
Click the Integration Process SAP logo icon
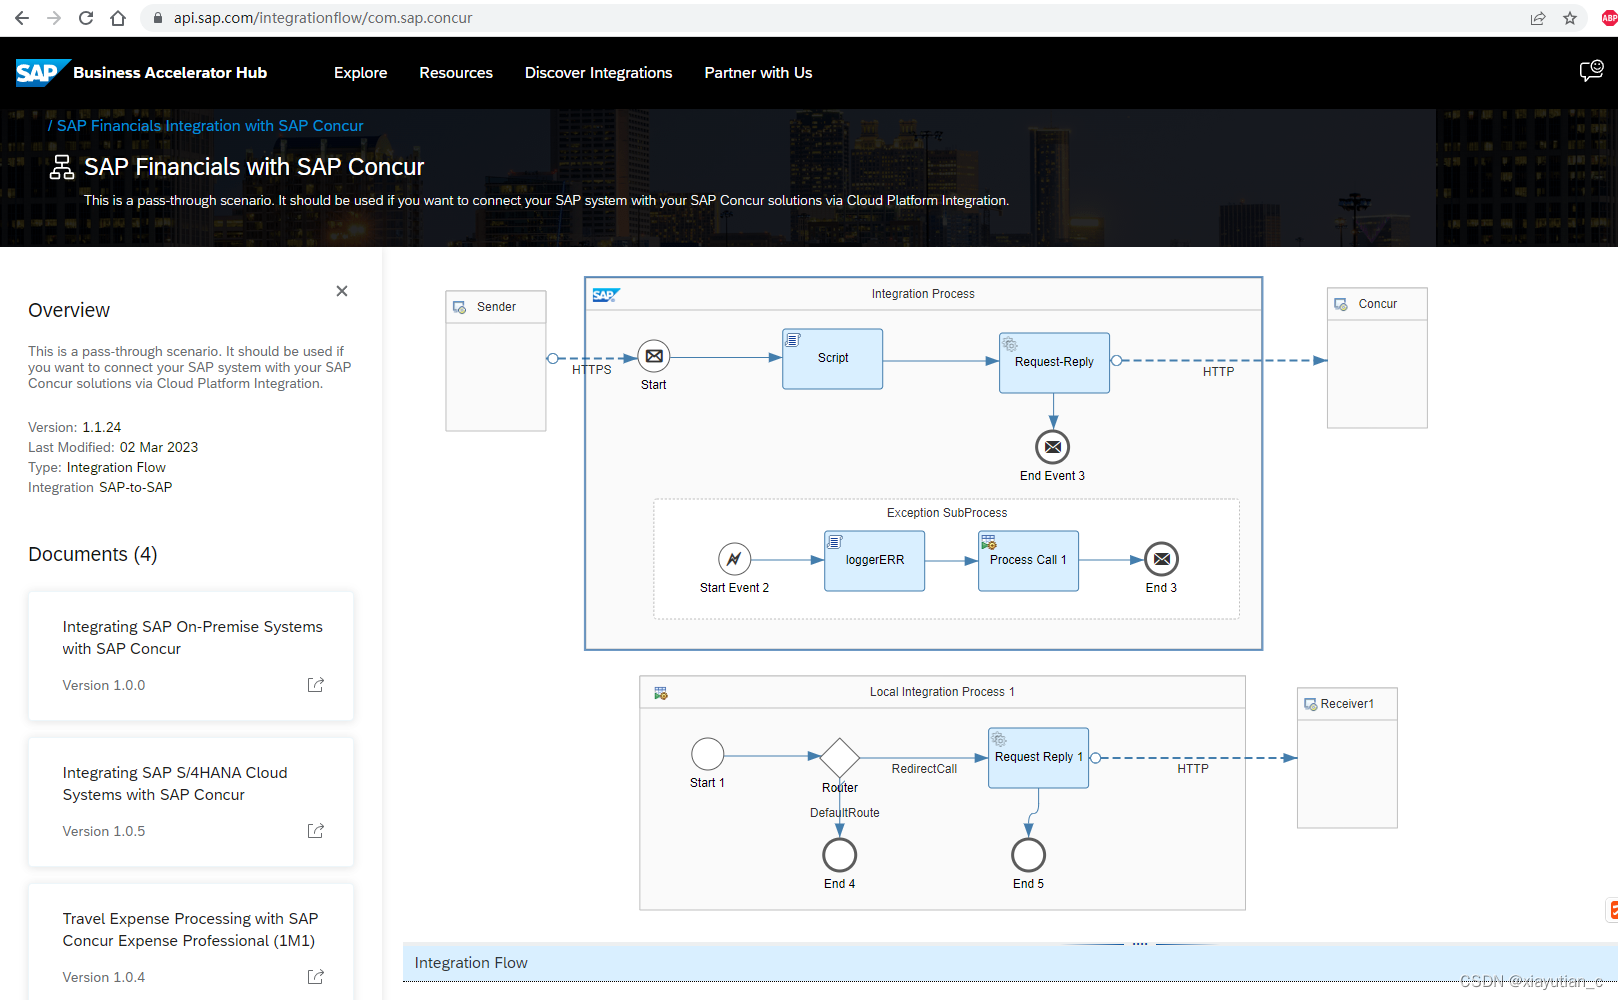tap(606, 295)
